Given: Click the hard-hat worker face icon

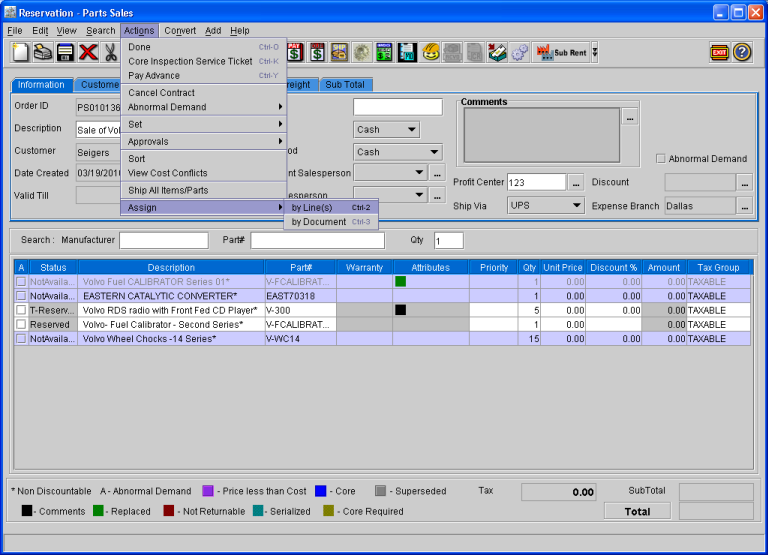Looking at the screenshot, I should [431, 52].
